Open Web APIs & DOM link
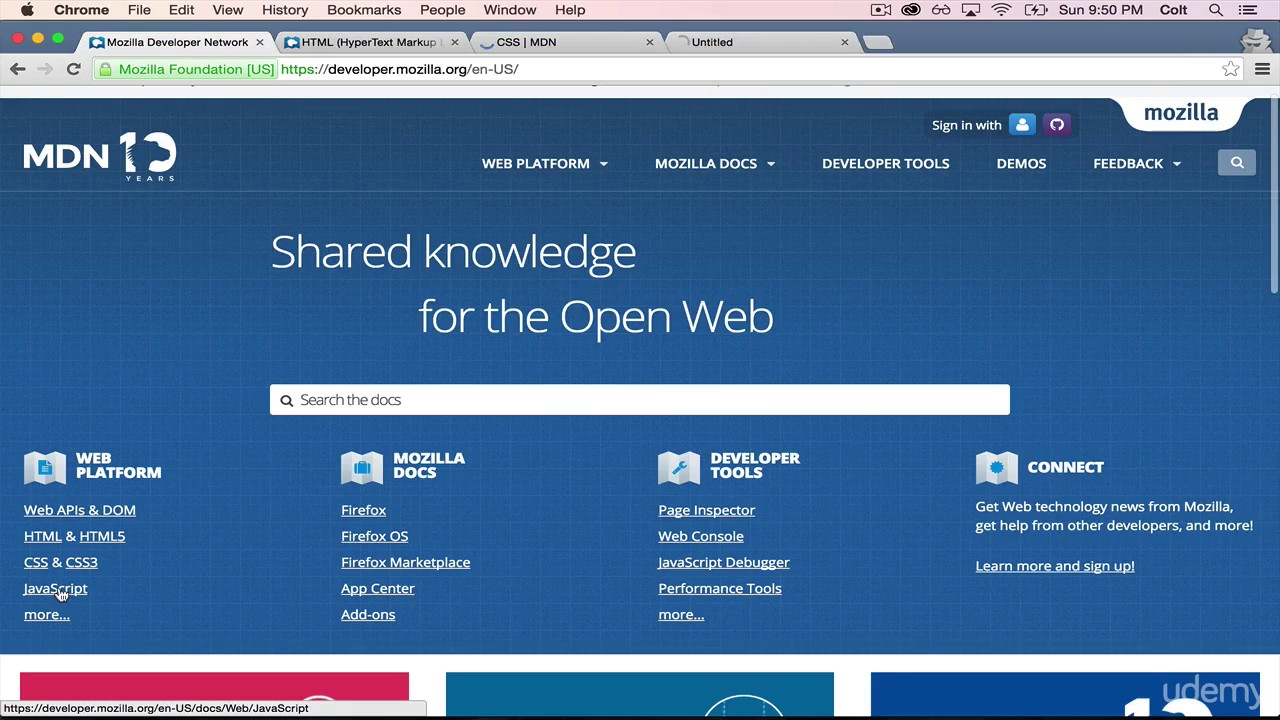Screen dimensions: 1280x720 80,510
